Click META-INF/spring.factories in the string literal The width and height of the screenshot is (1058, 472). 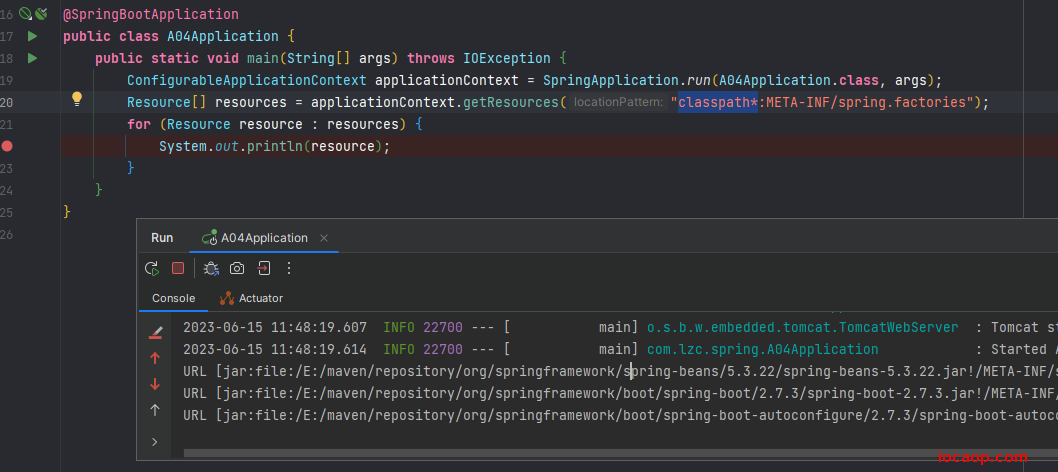point(866,102)
